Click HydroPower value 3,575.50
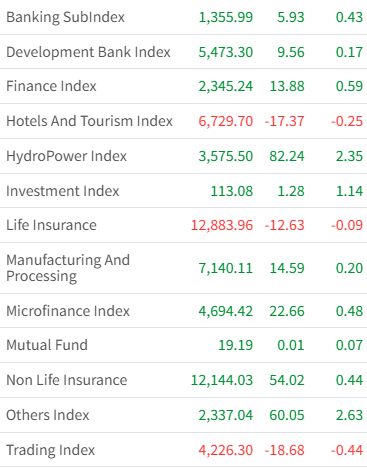 (226, 156)
